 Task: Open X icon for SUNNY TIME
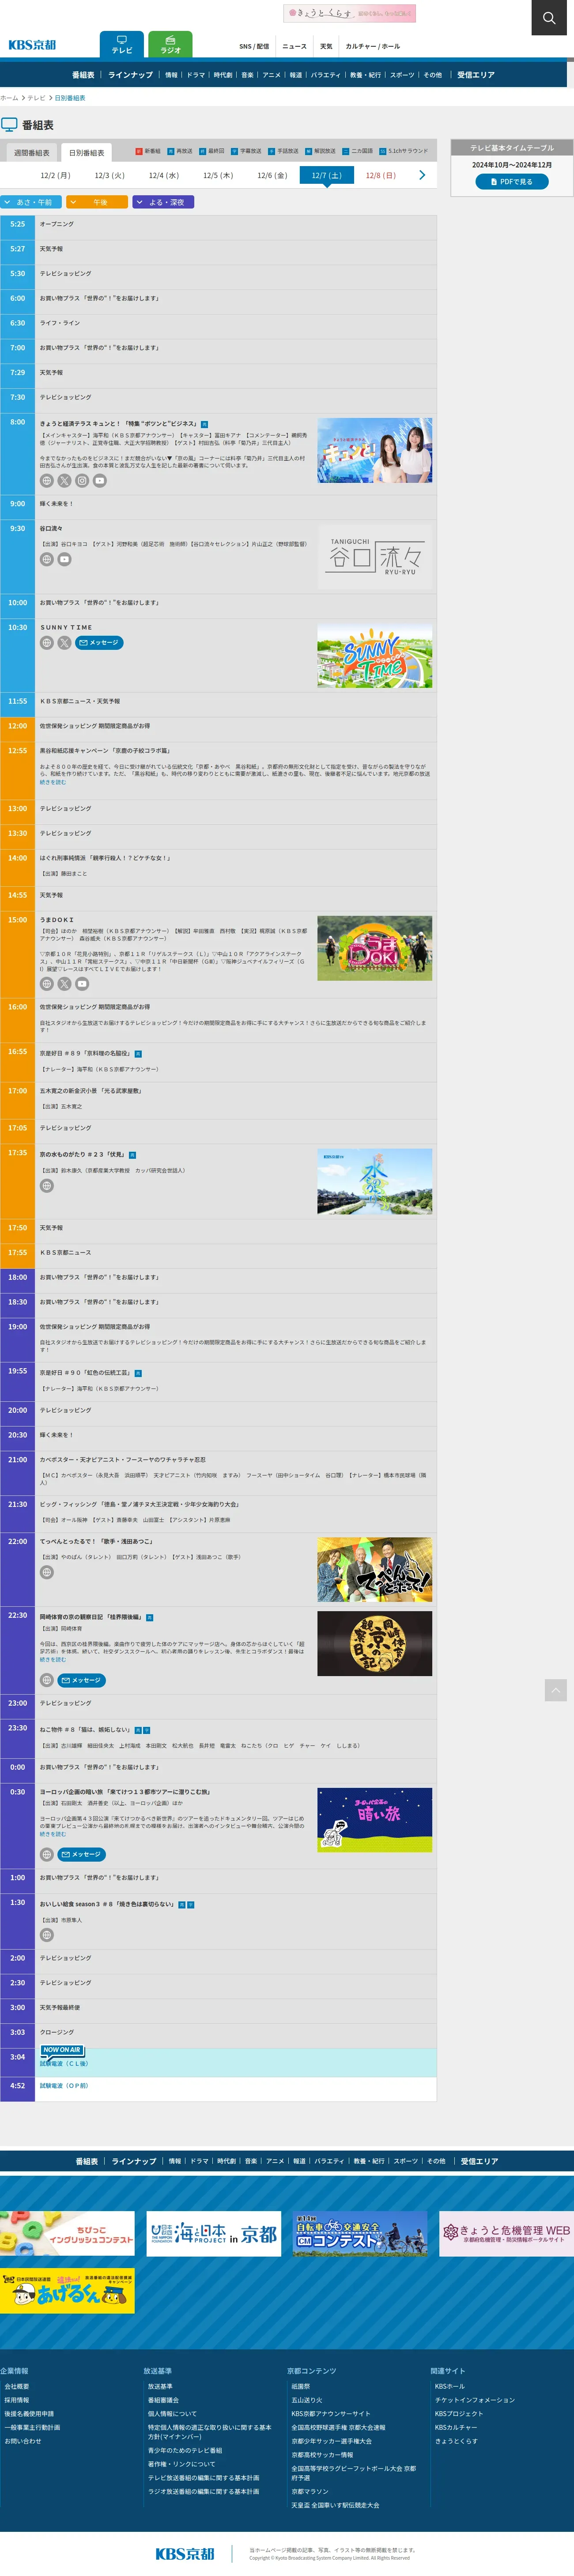click(x=64, y=643)
